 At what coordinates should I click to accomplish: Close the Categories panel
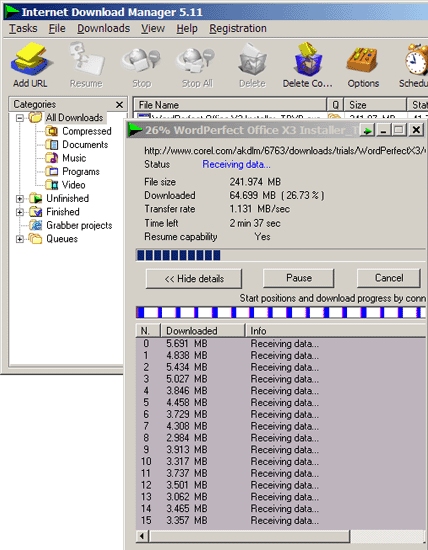(x=119, y=105)
